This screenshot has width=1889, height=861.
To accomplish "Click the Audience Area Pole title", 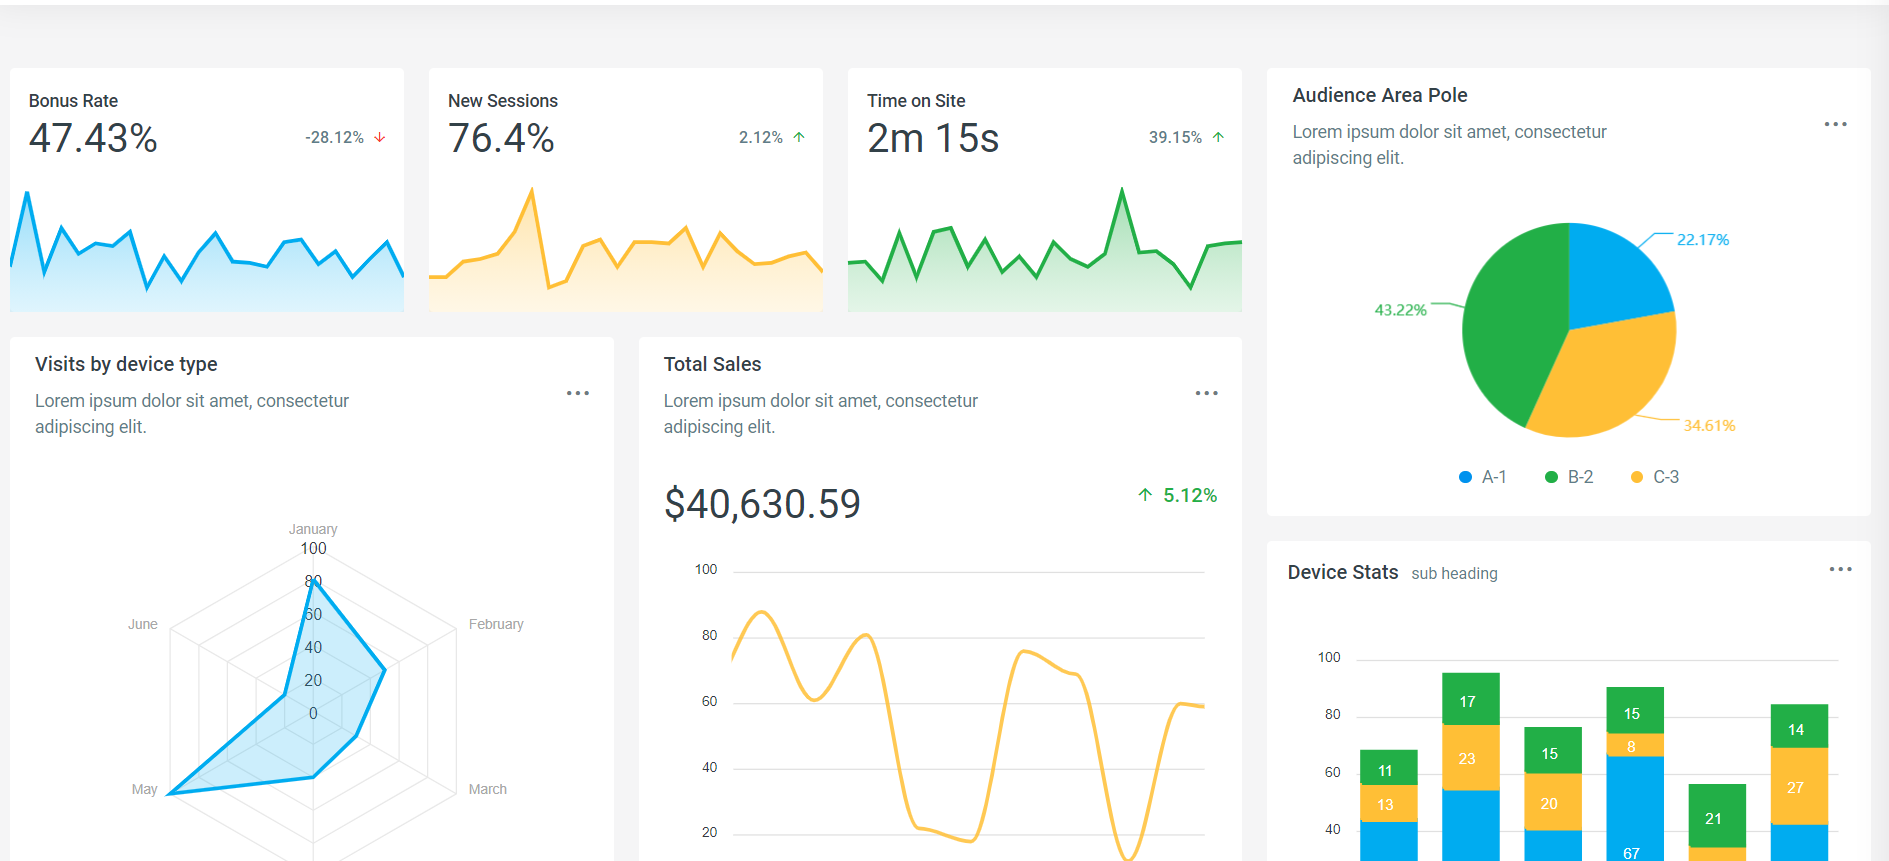I will pos(1380,95).
